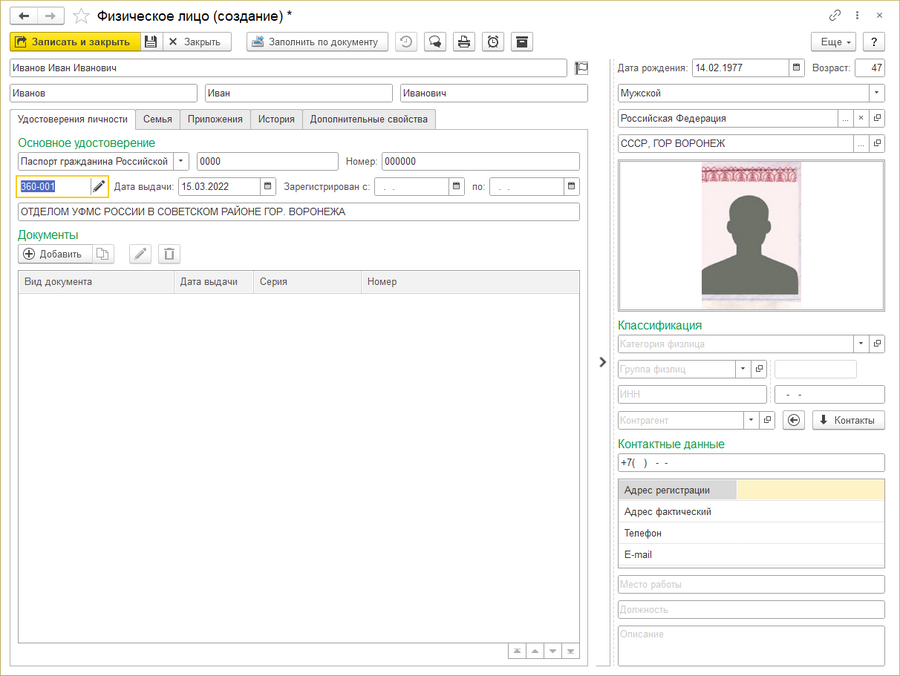Viewport: 900px width, 676px height.
Task: Click the pencil icon beside code 360-001
Action: click(98, 186)
